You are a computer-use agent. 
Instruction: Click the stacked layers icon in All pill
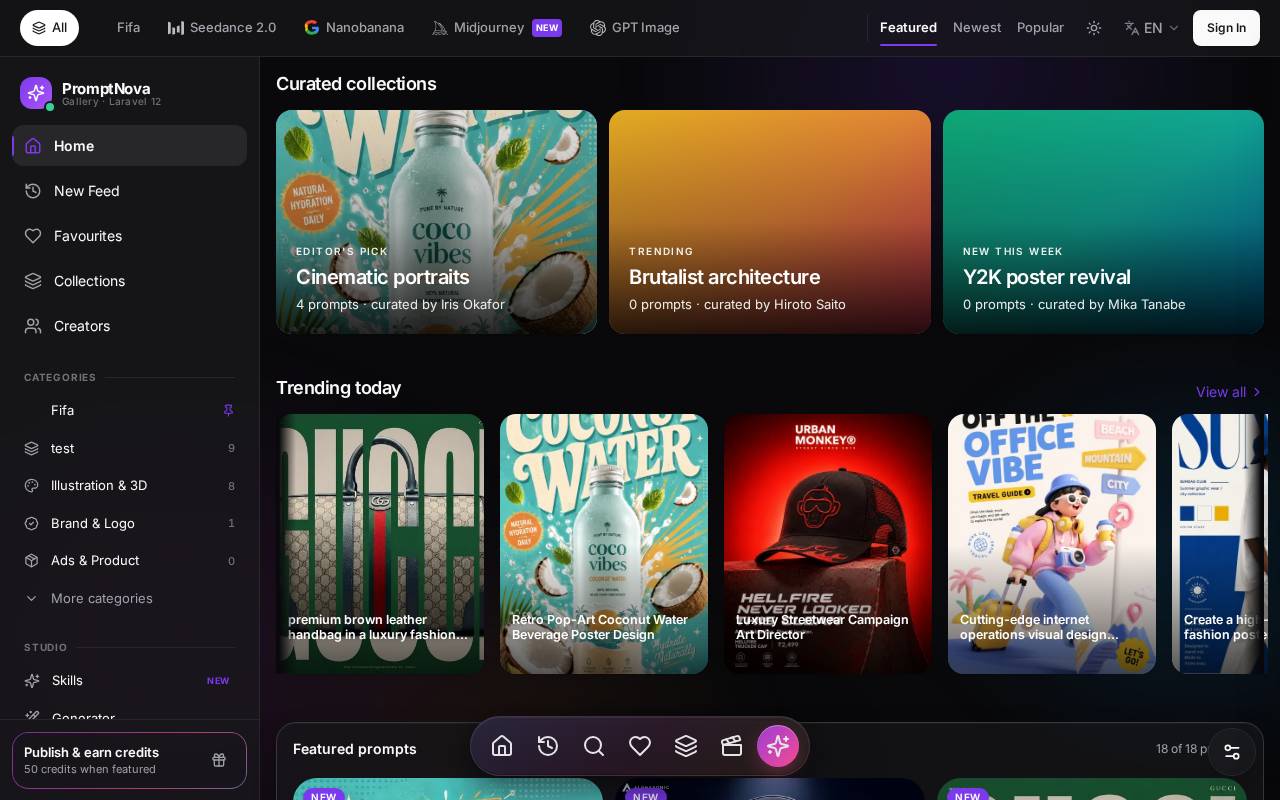39,28
